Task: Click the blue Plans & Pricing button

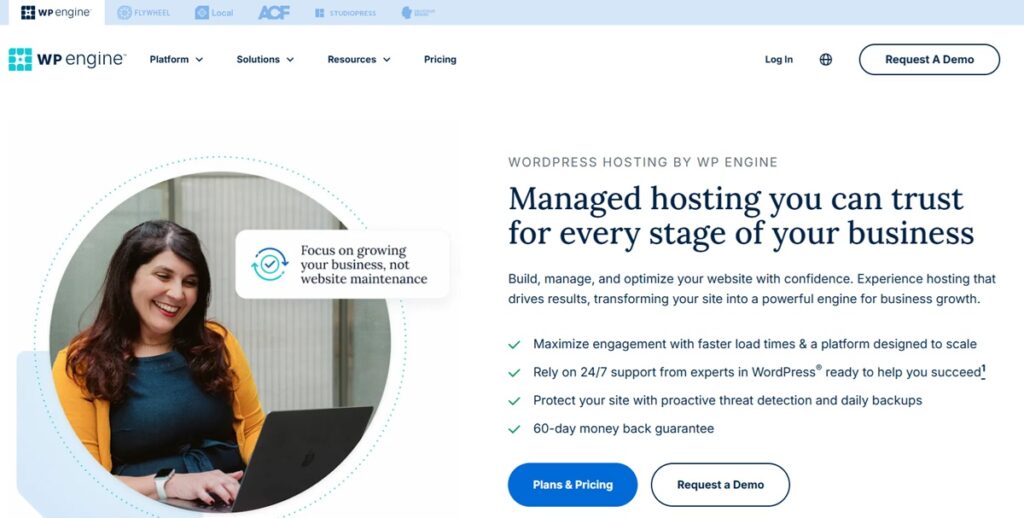Action: pyautogui.click(x=573, y=485)
